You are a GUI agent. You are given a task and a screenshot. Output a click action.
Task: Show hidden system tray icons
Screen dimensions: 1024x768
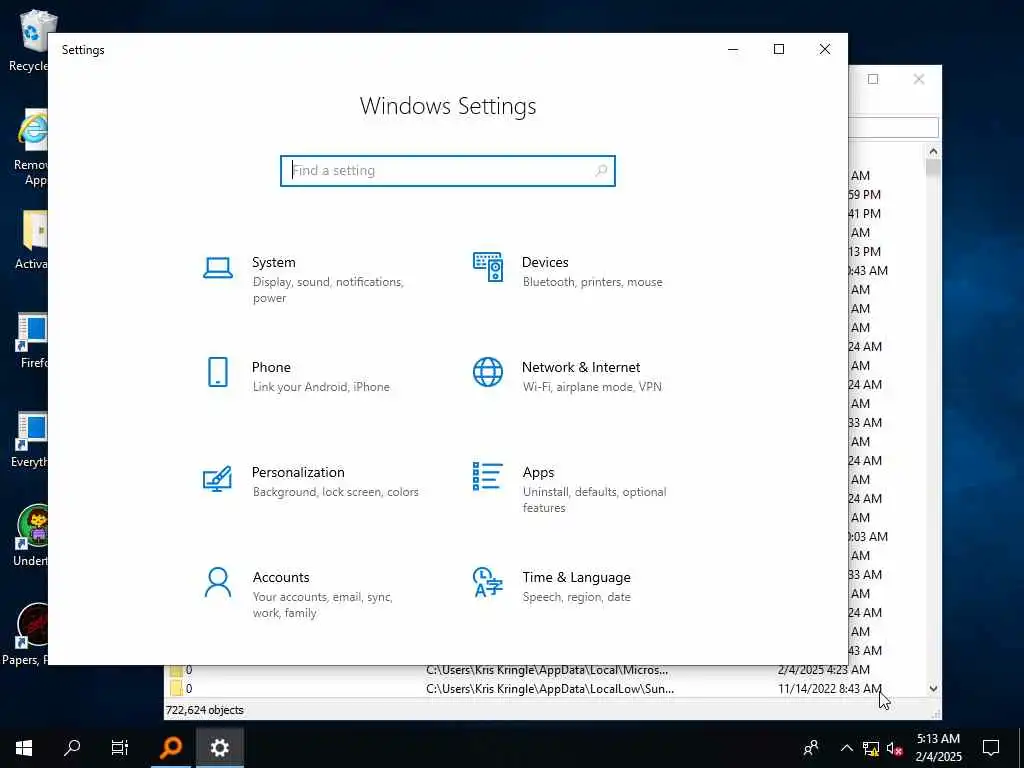coord(846,748)
